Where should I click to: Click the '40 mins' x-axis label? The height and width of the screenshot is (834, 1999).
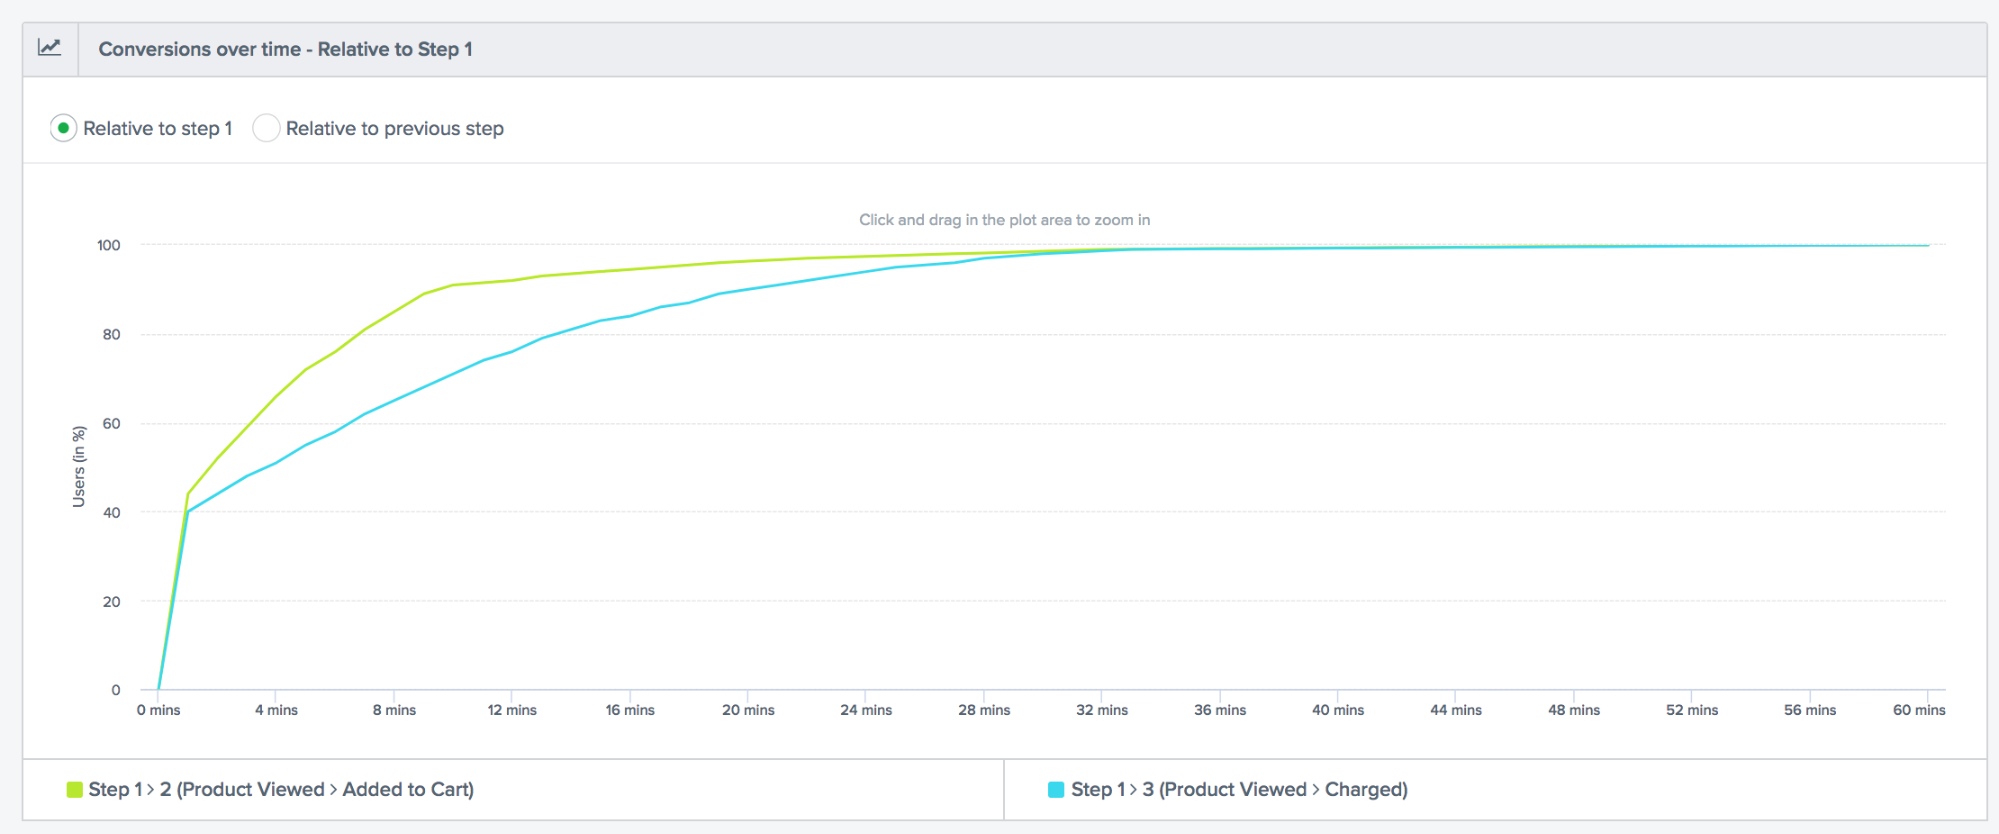click(1338, 710)
